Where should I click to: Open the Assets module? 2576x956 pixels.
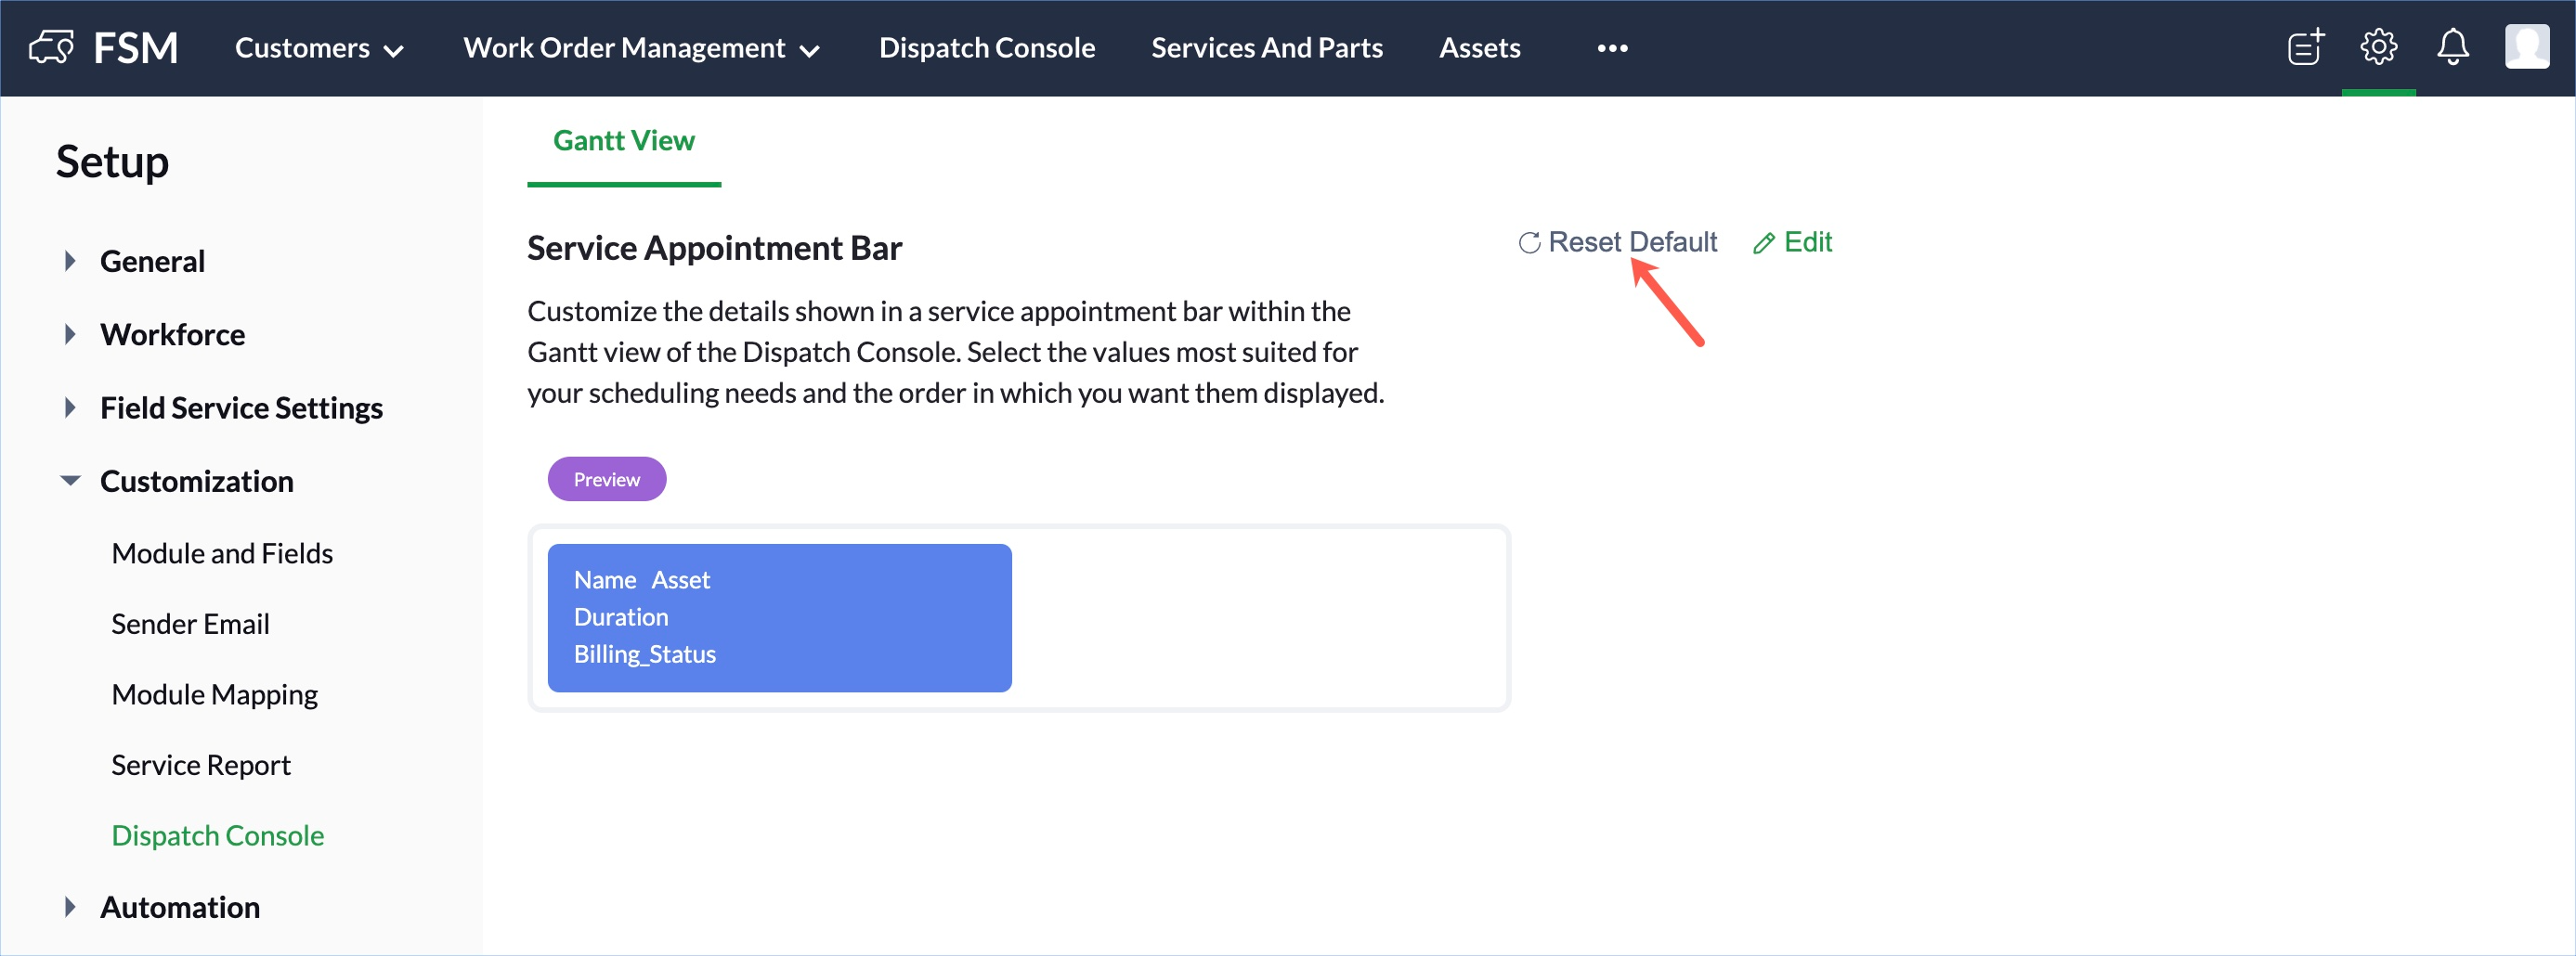coord(1479,48)
